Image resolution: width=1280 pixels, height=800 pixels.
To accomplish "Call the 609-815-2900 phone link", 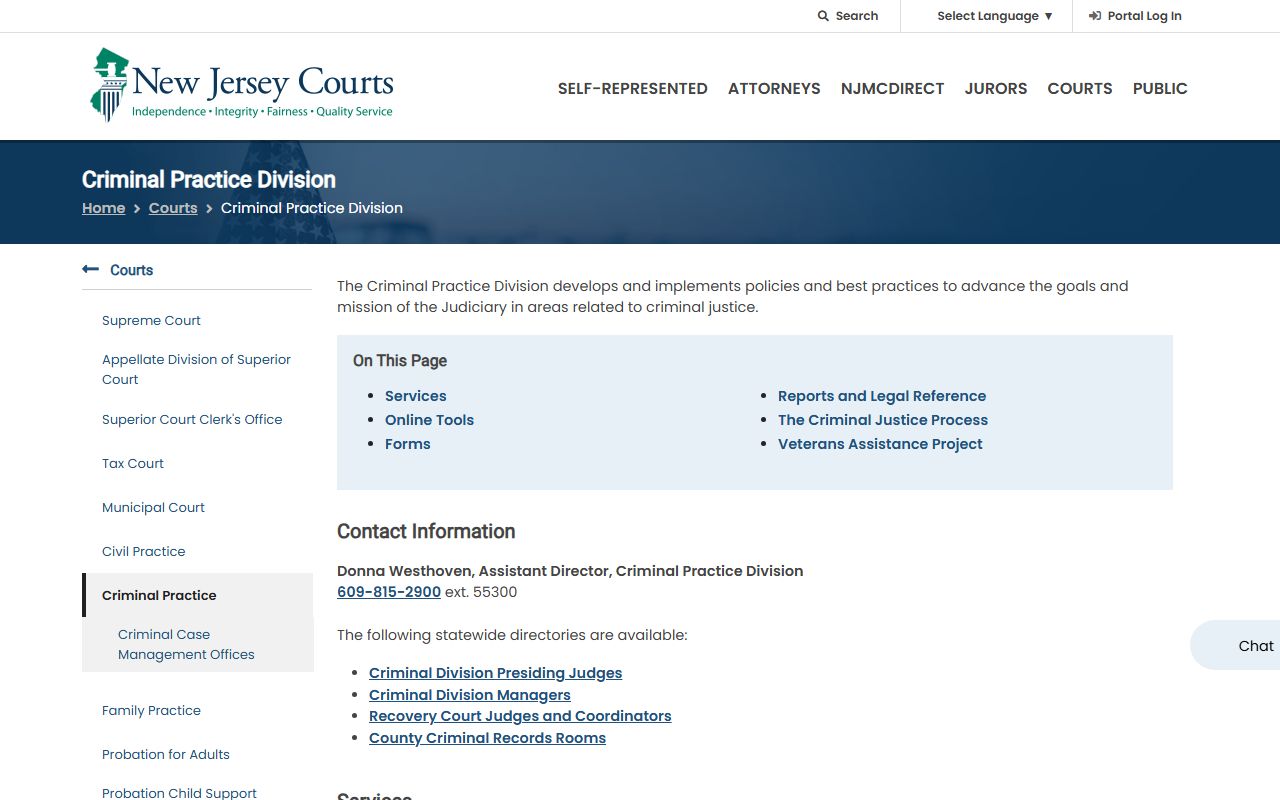I will click(x=389, y=592).
